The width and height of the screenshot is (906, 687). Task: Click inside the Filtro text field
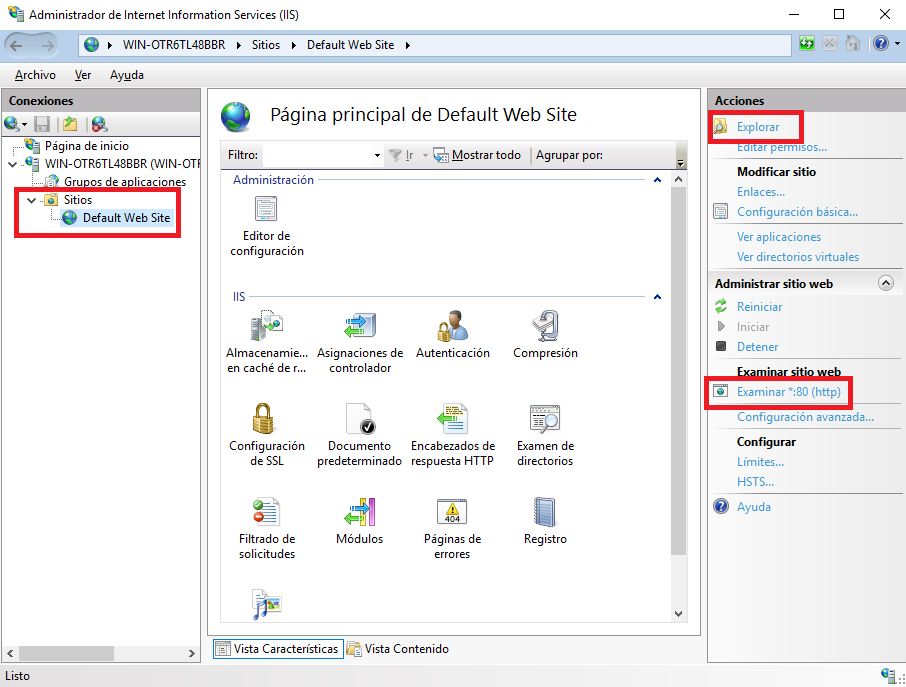click(316, 155)
